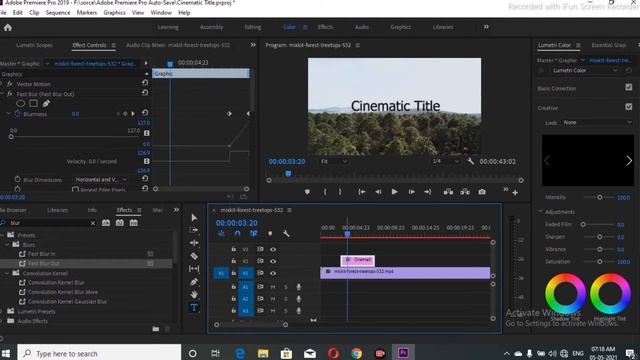This screenshot has height=360, width=640.
Task: Toggle track lock on V2
Action: [x=233, y=261]
